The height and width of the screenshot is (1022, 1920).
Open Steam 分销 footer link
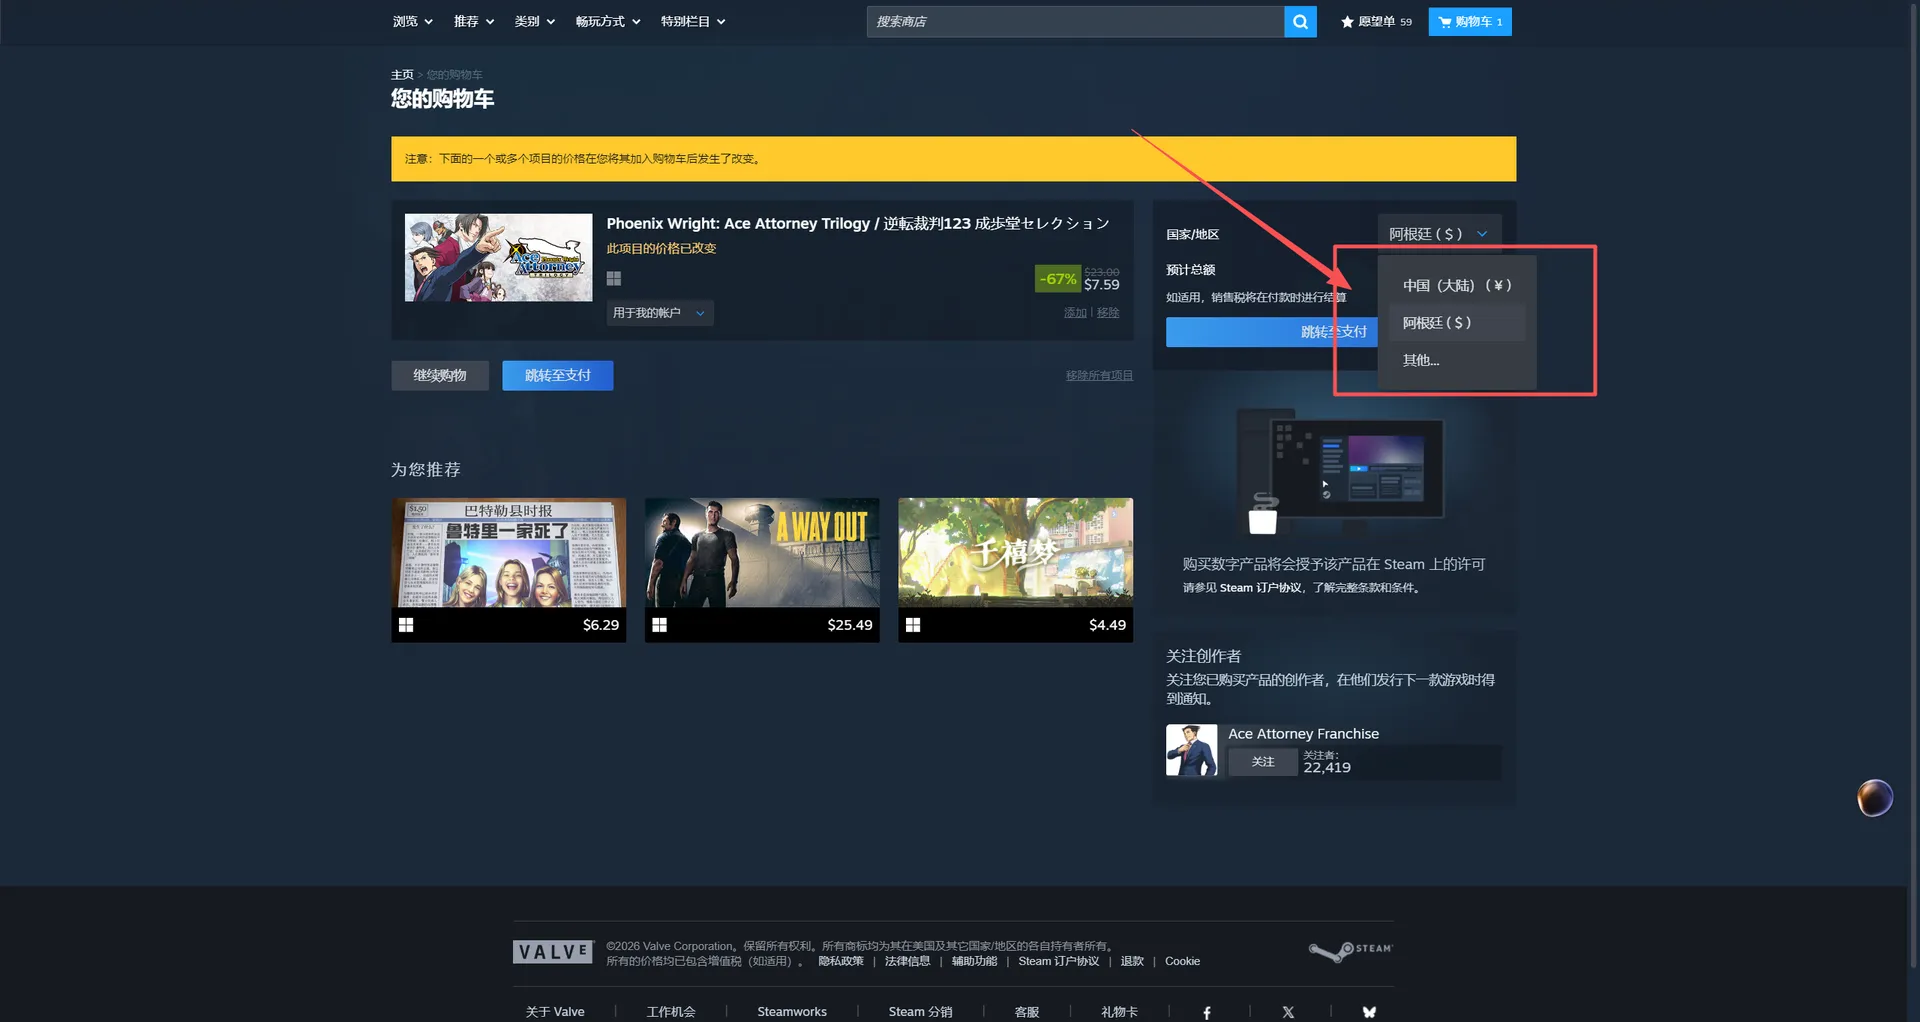tap(920, 1012)
